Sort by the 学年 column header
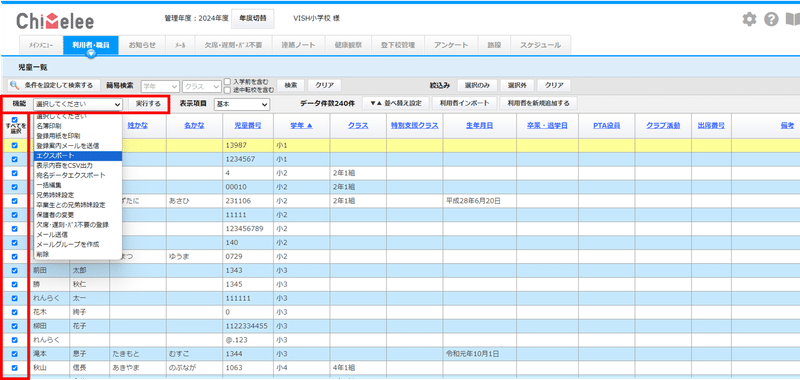Viewport: 800px width, 380px height. coord(301,125)
